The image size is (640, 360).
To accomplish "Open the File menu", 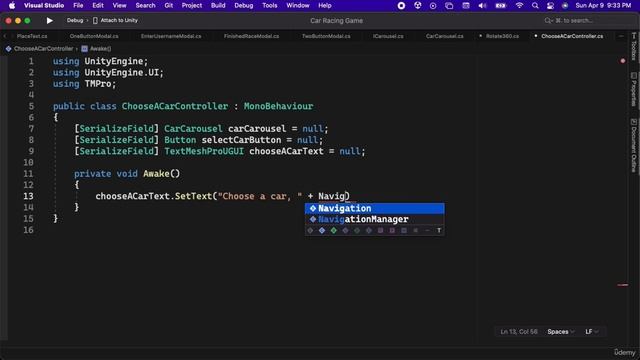I will 78,6.
